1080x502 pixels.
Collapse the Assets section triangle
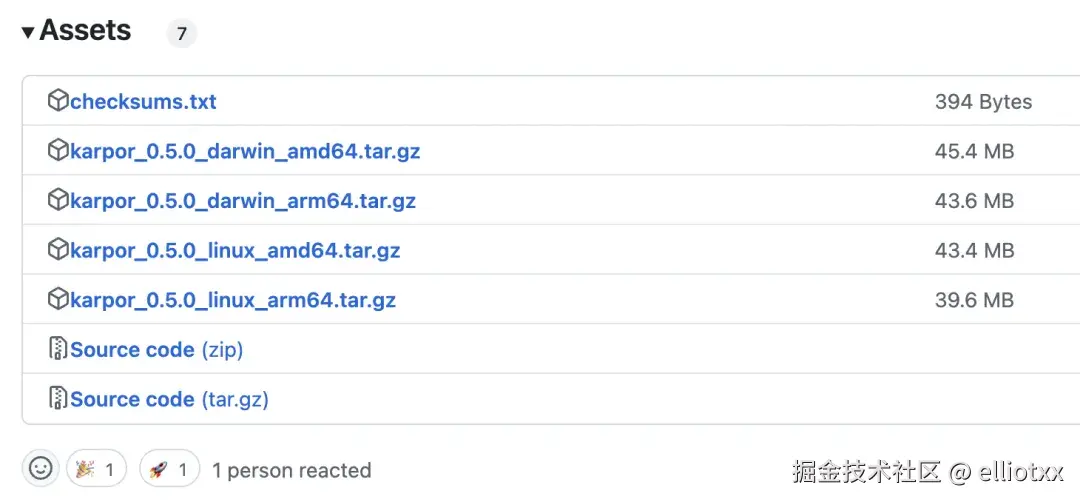pyautogui.click(x=28, y=33)
